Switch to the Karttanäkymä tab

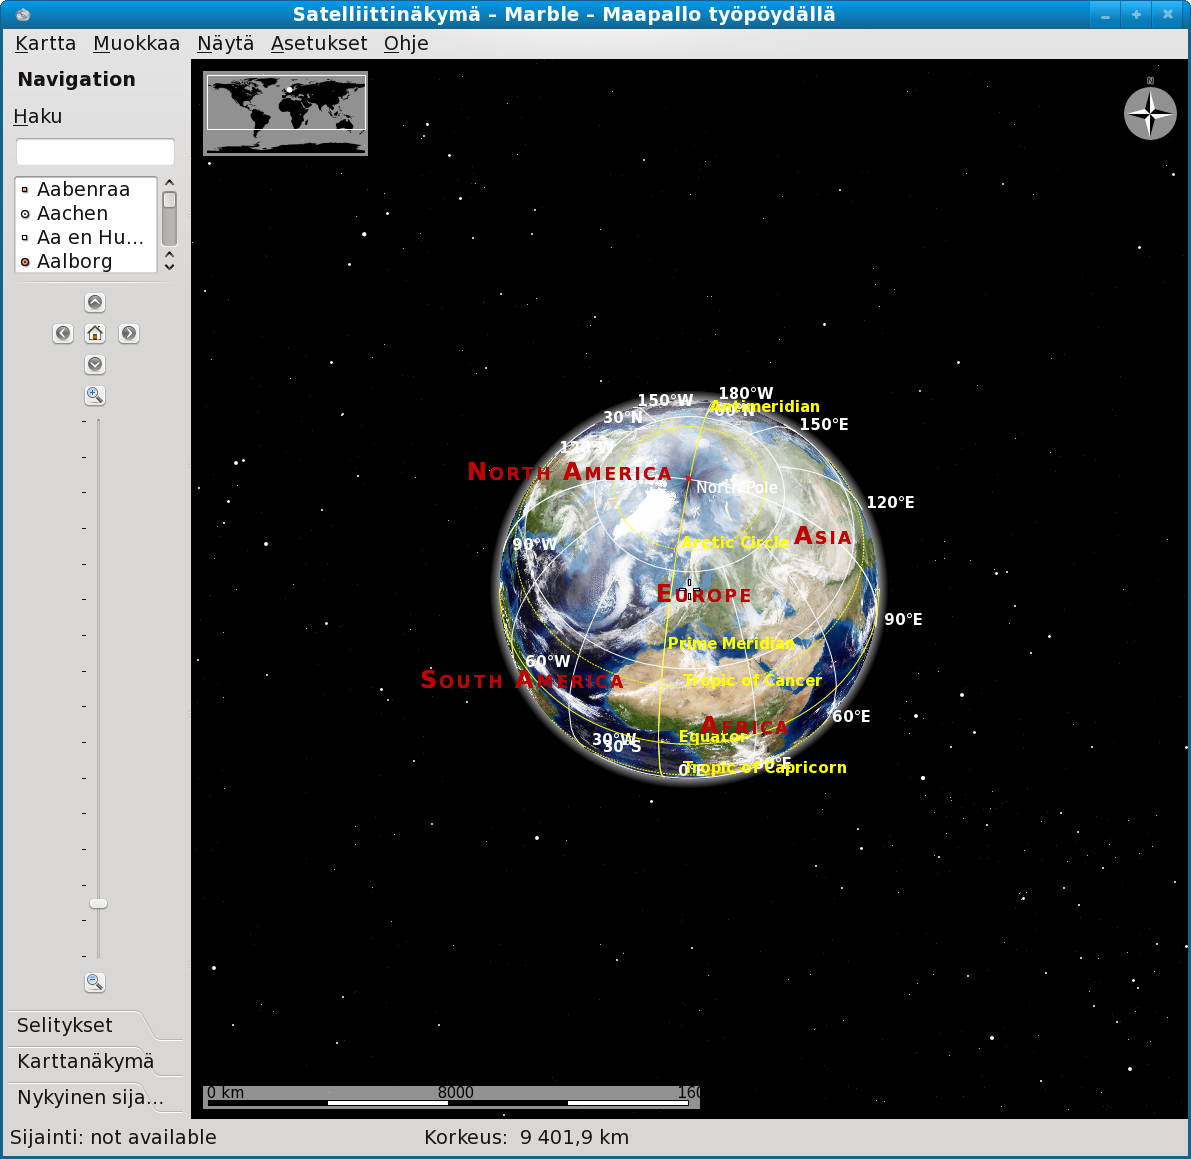click(x=85, y=1061)
